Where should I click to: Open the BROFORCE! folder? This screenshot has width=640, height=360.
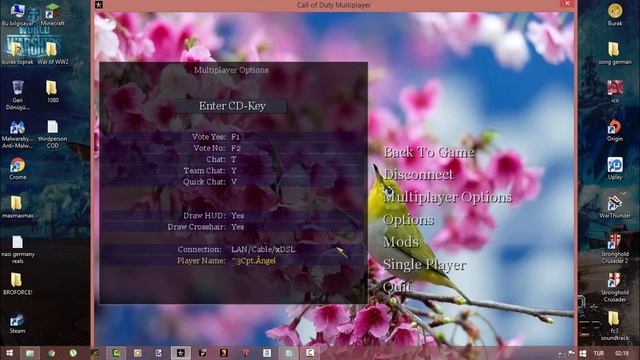tap(17, 283)
